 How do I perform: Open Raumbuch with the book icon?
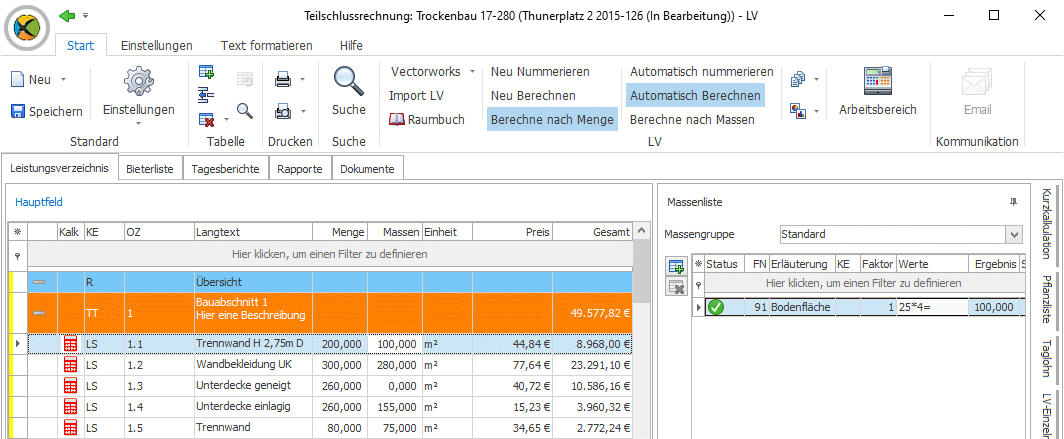(397, 119)
